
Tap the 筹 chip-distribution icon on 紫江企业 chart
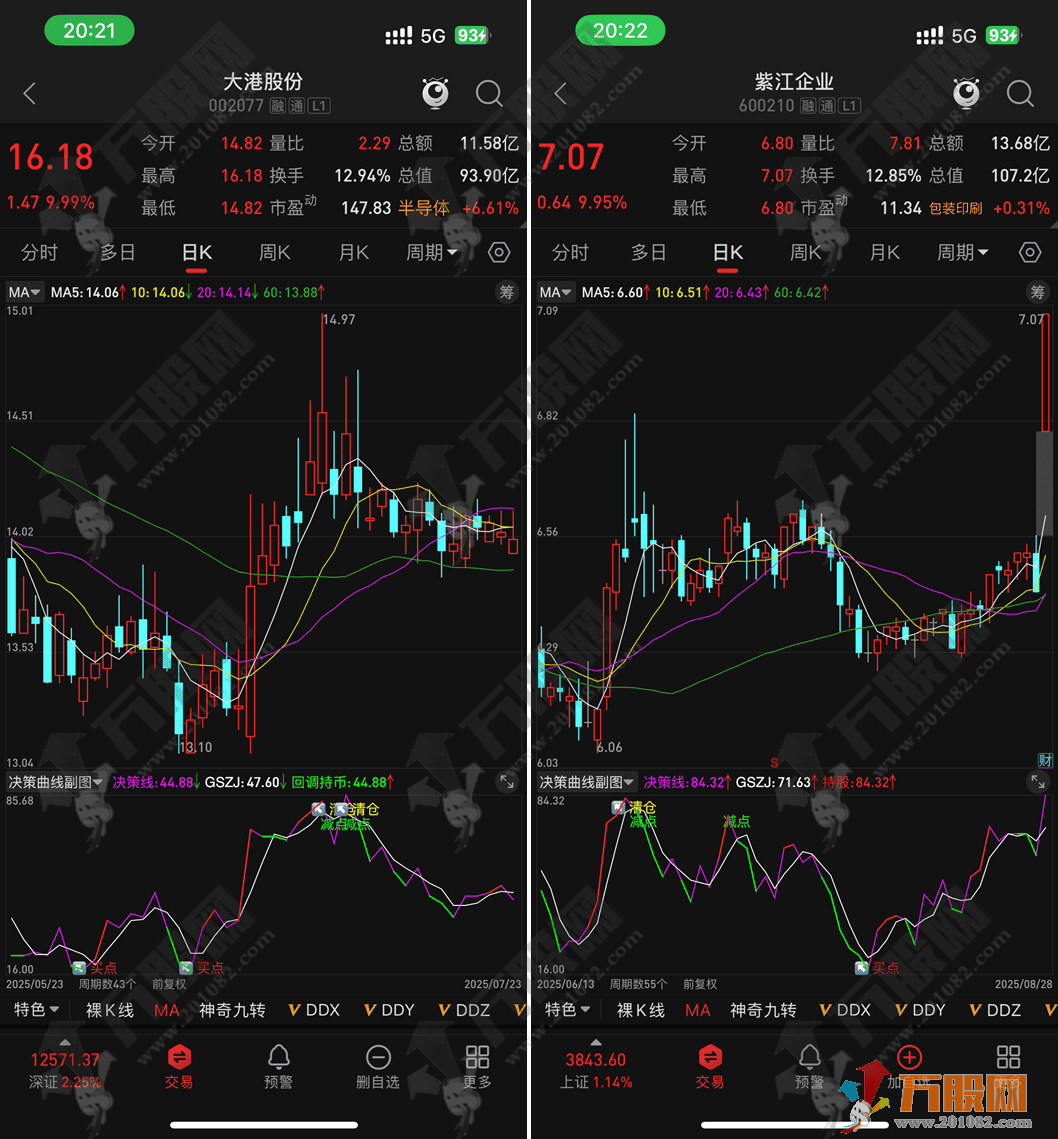(1038, 292)
